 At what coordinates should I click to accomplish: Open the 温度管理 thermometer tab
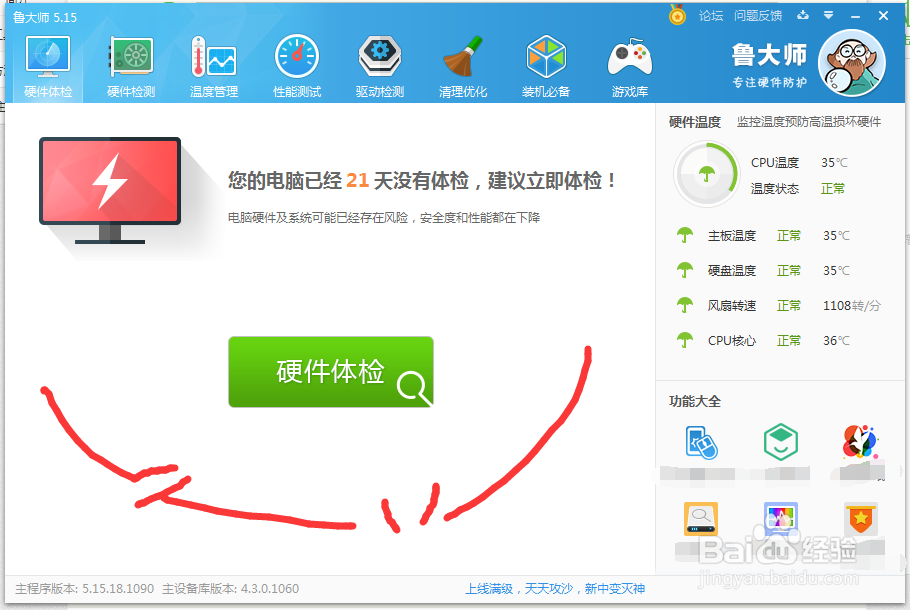pyautogui.click(x=214, y=67)
